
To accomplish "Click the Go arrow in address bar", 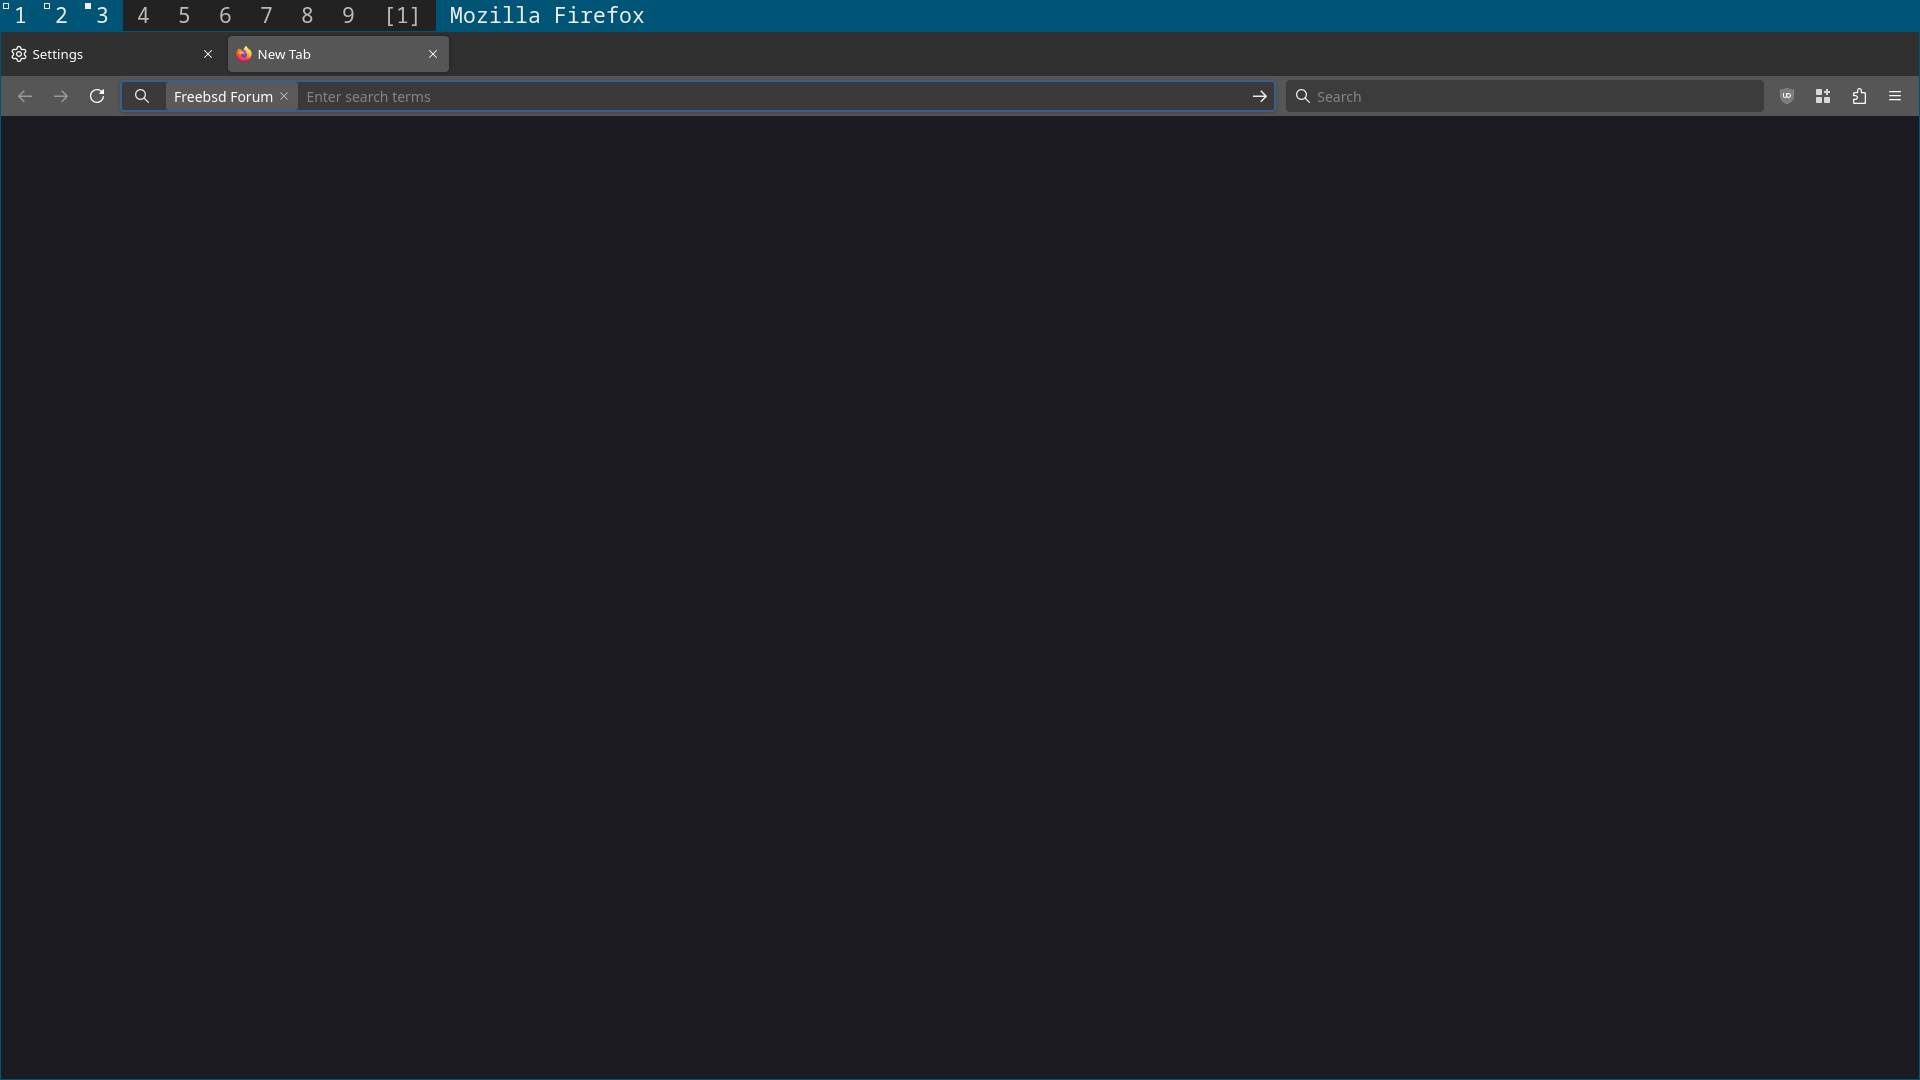I will 1259,96.
